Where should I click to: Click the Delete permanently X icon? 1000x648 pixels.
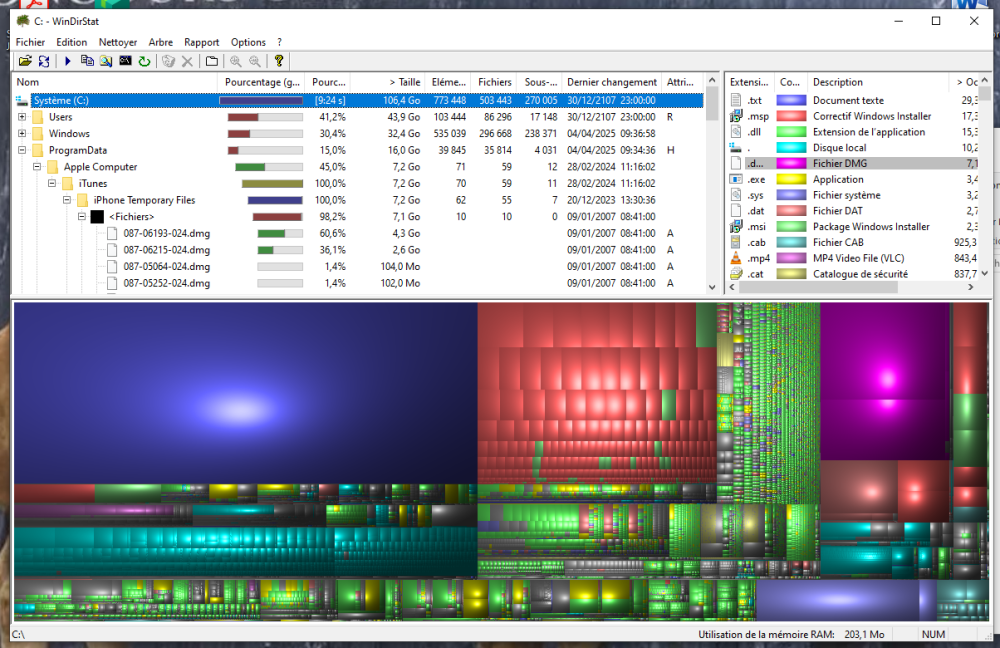[x=188, y=61]
